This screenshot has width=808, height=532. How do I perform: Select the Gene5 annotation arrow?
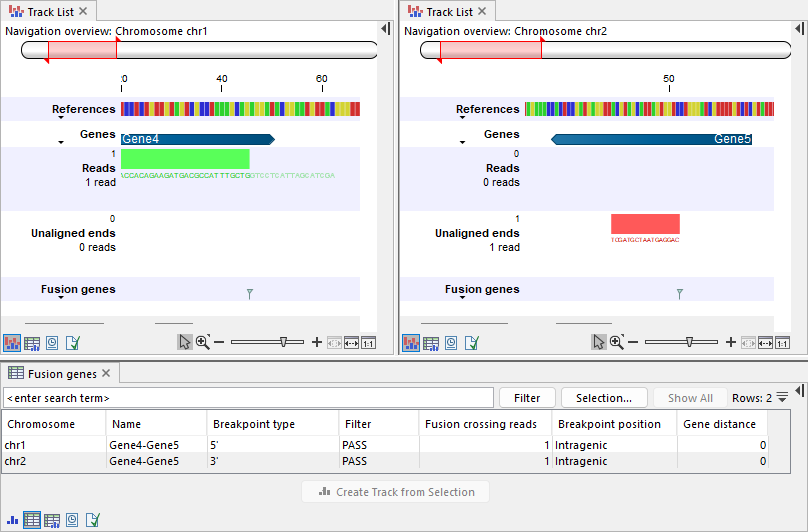[651, 139]
